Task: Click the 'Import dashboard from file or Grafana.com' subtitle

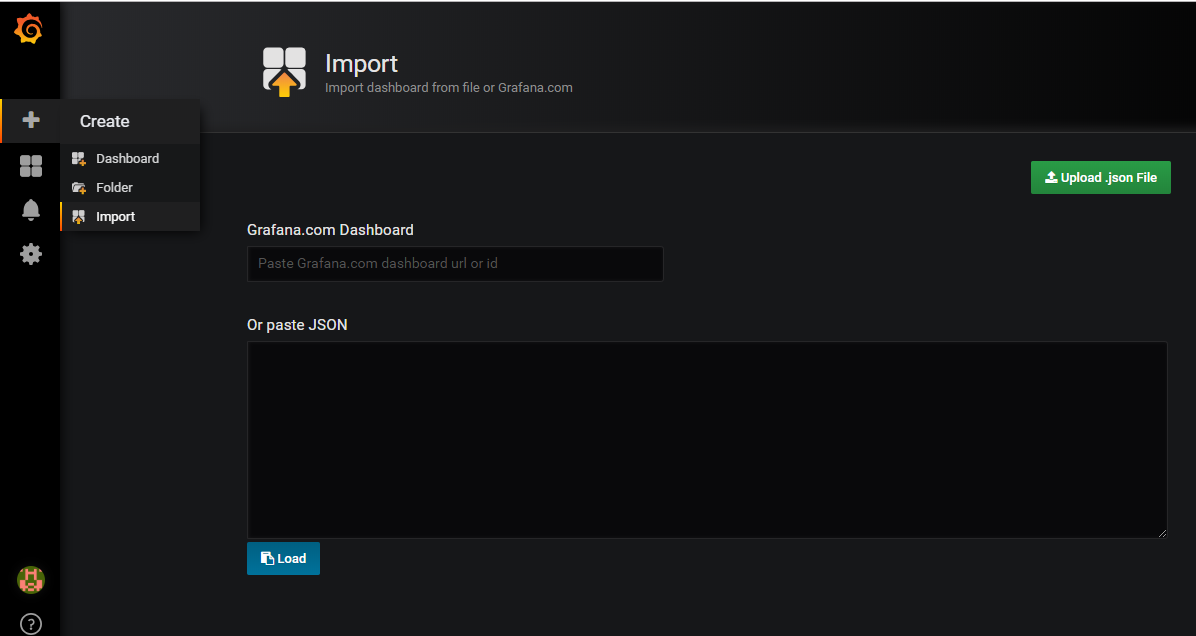Action: (448, 88)
